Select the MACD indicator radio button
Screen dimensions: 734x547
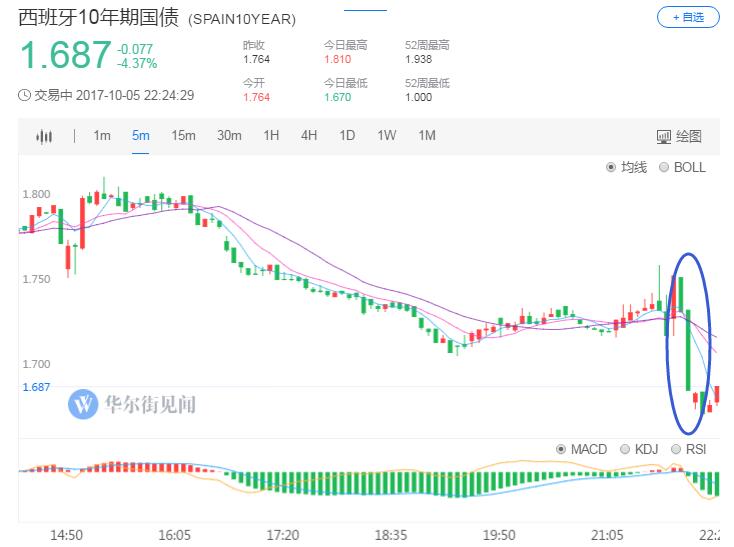(562, 449)
